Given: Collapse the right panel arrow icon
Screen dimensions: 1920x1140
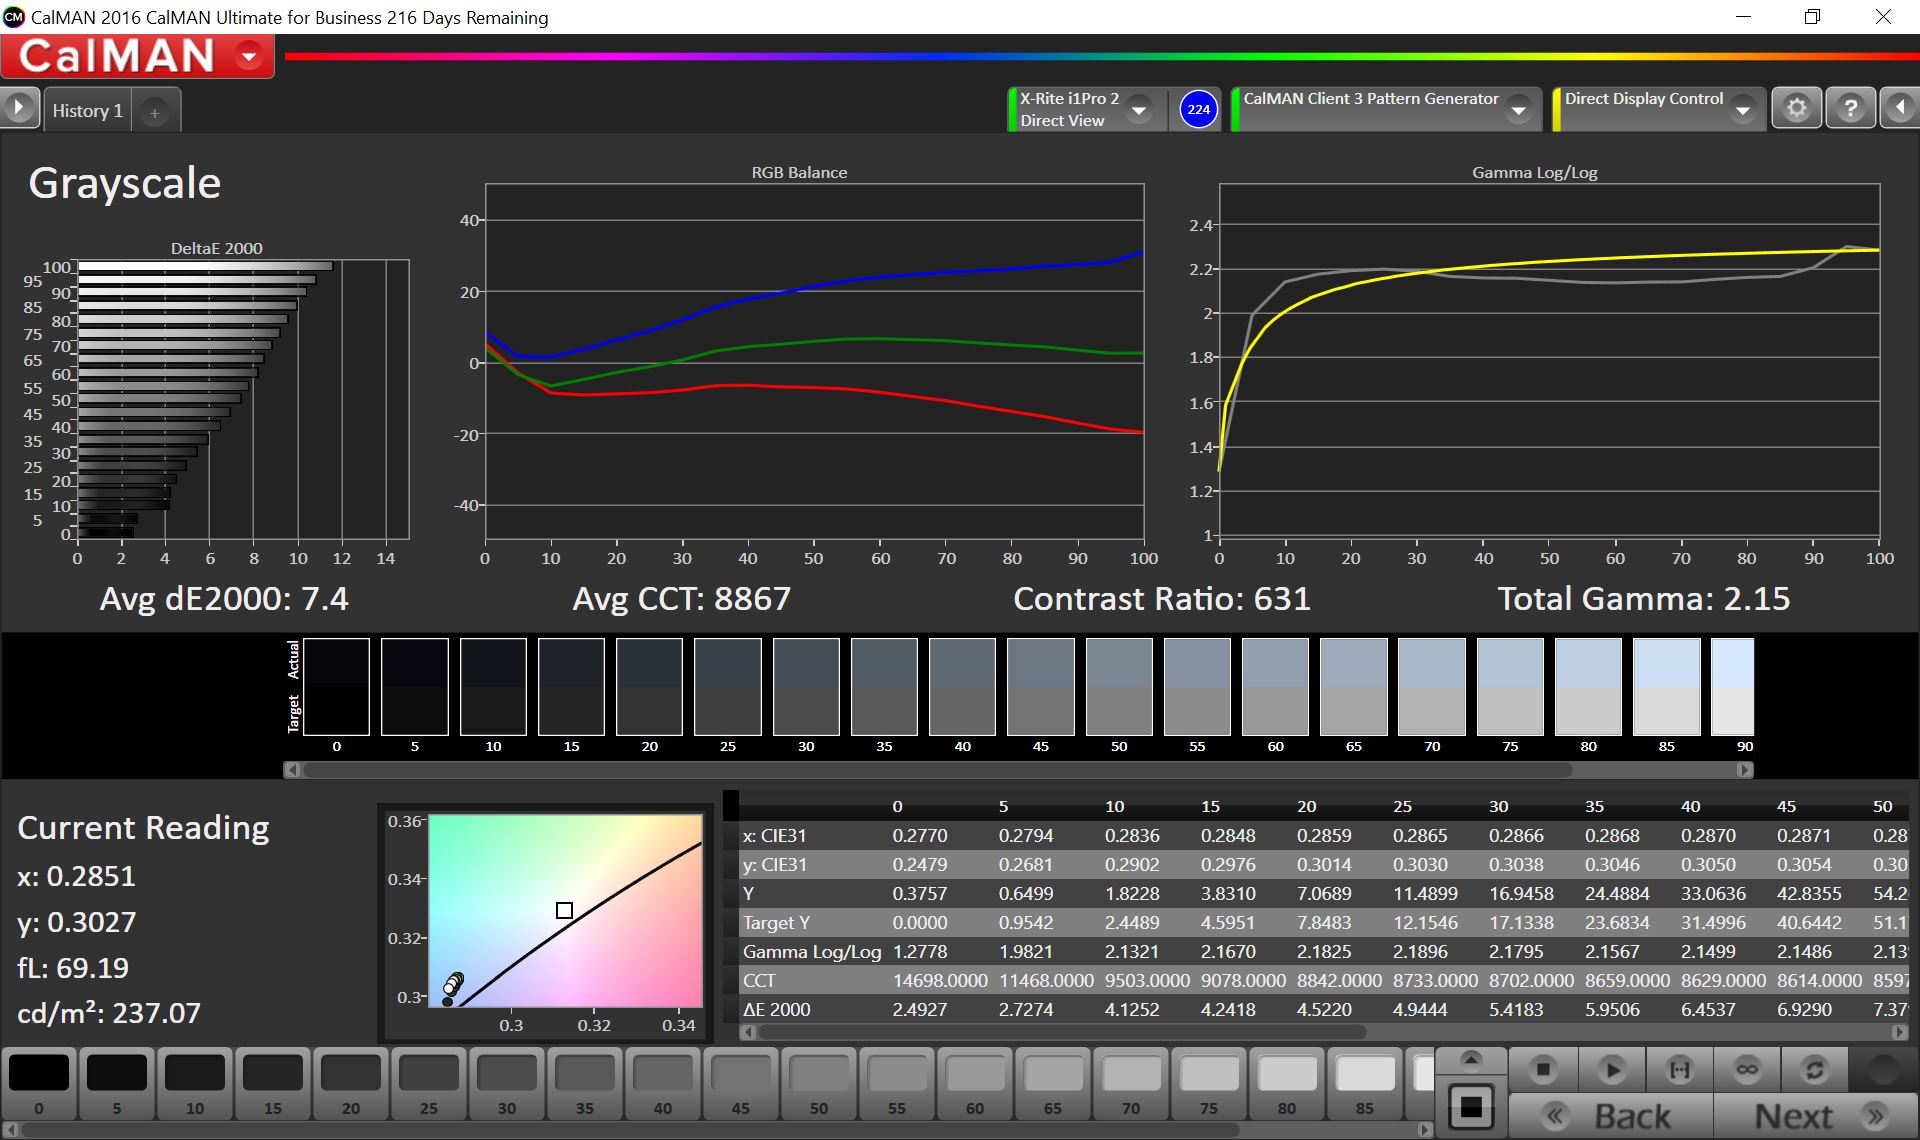Looking at the screenshot, I should [1899, 108].
